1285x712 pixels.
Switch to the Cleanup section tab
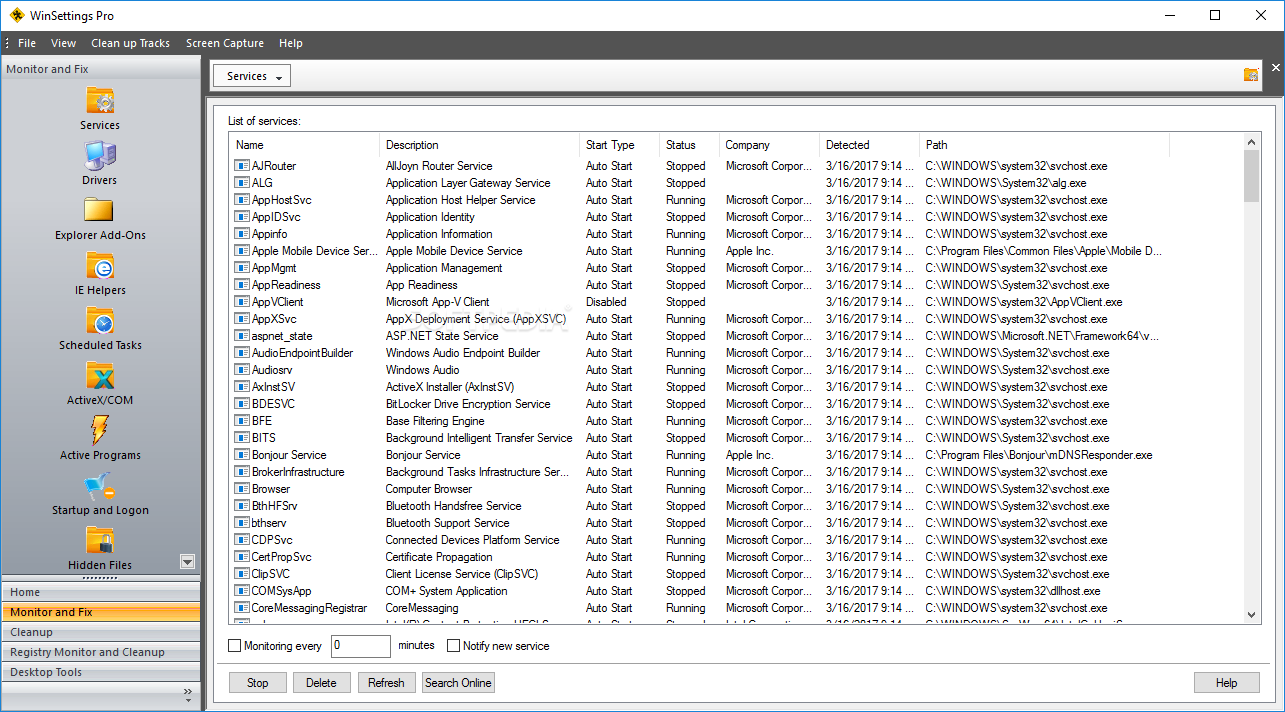pyautogui.click(x=100, y=632)
